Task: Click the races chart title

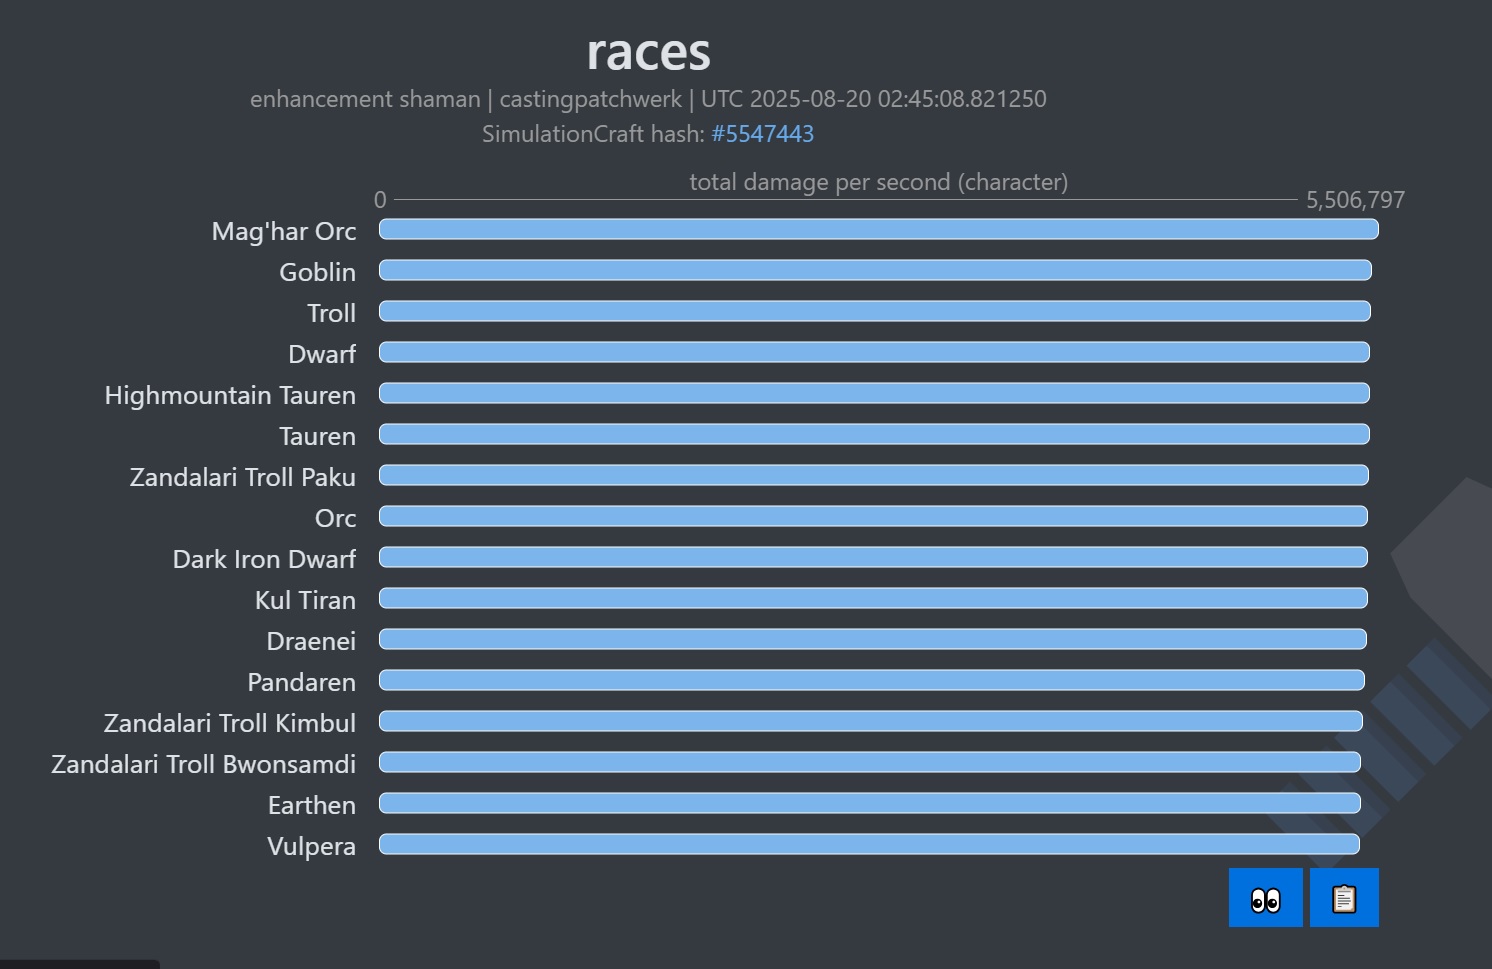Action: pos(648,51)
